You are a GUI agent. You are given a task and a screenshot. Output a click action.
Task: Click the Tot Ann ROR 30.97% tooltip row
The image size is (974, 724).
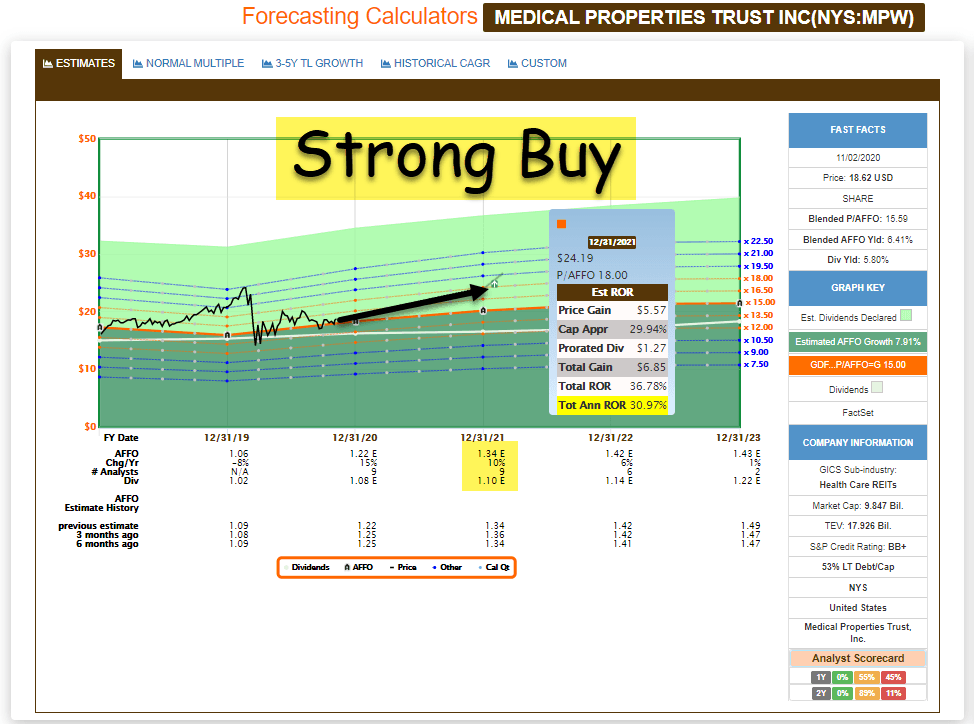pyautogui.click(x=612, y=405)
